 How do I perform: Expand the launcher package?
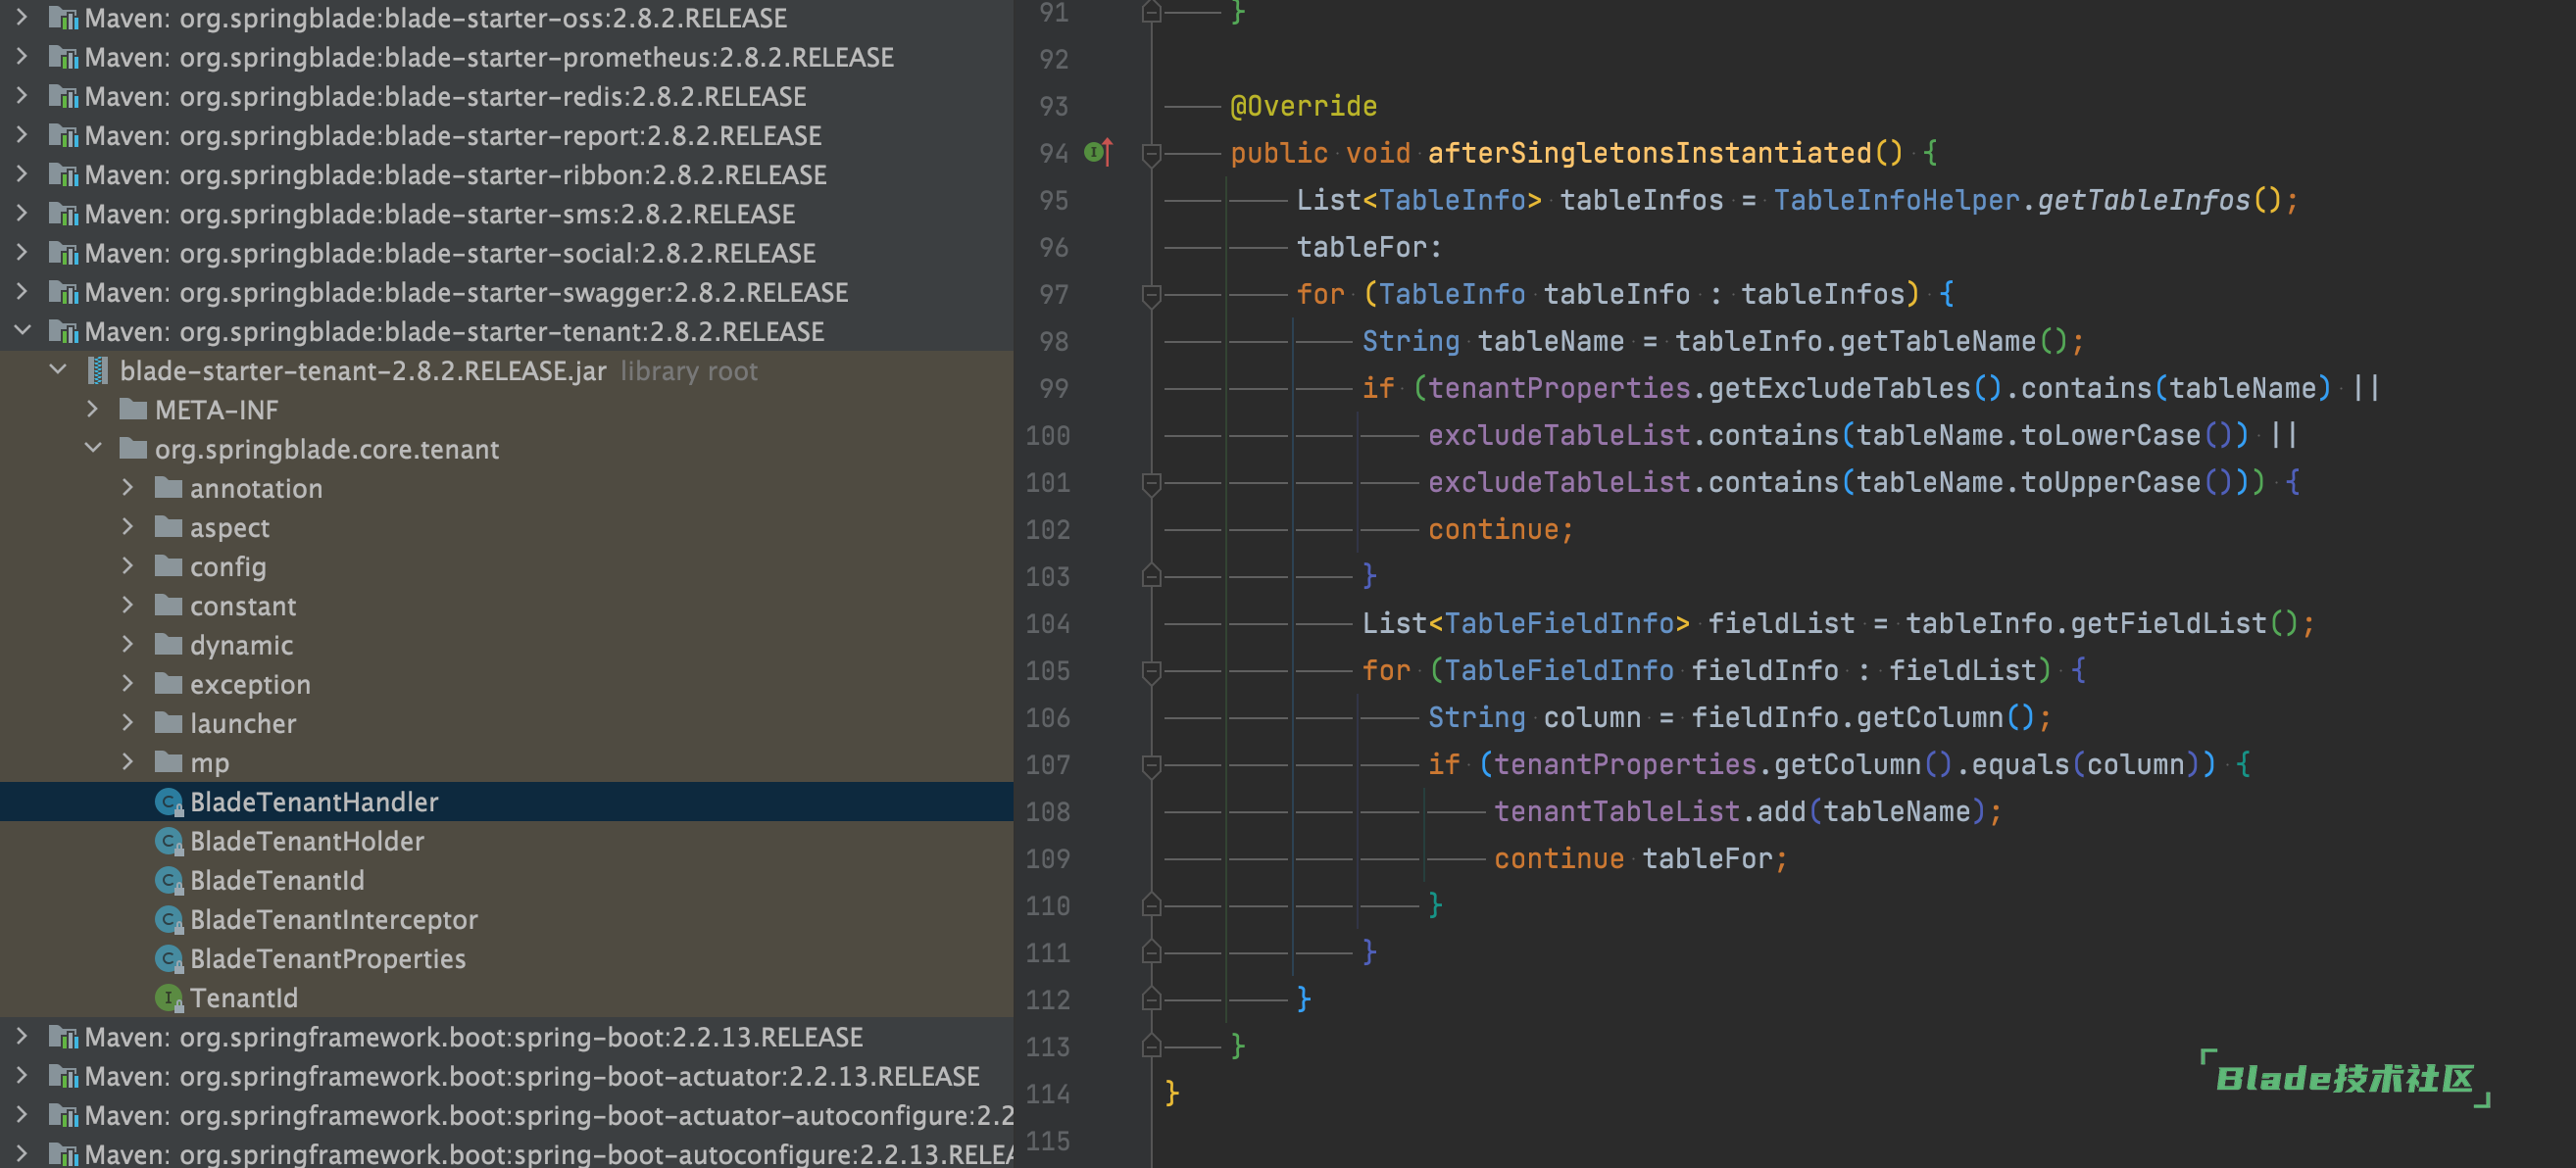(x=128, y=722)
